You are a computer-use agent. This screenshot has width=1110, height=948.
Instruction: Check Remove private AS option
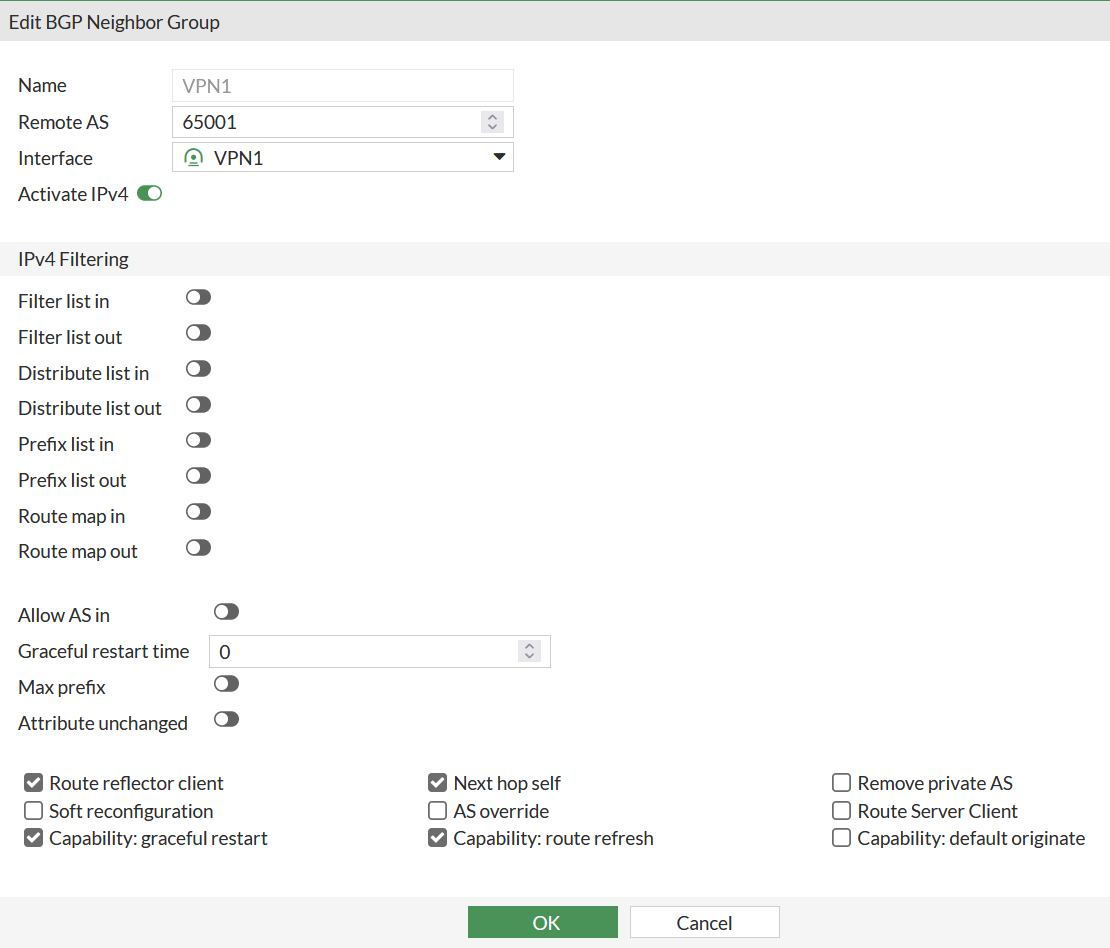pyautogui.click(x=842, y=783)
